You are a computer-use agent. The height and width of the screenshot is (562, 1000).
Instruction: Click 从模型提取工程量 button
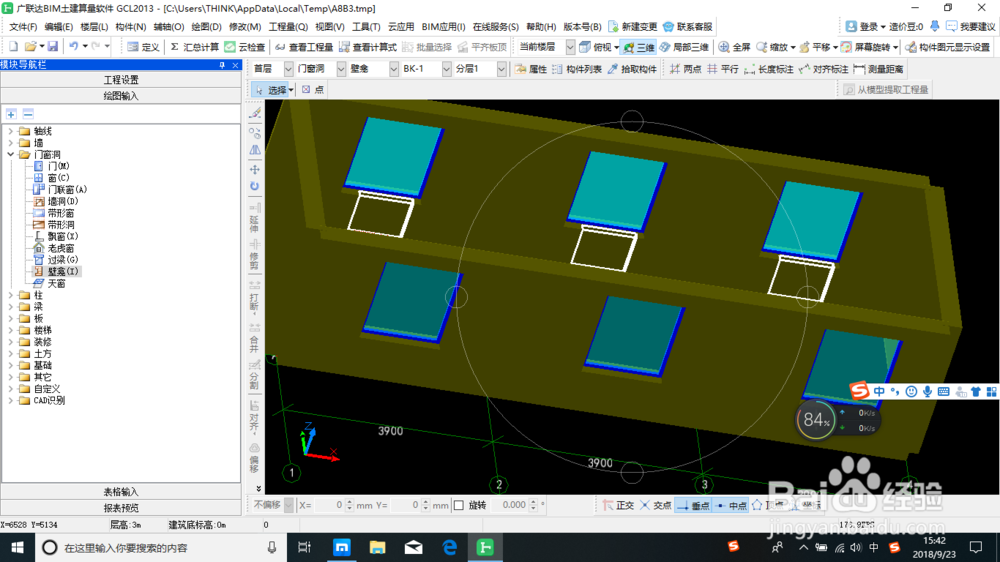pyautogui.click(x=886, y=90)
